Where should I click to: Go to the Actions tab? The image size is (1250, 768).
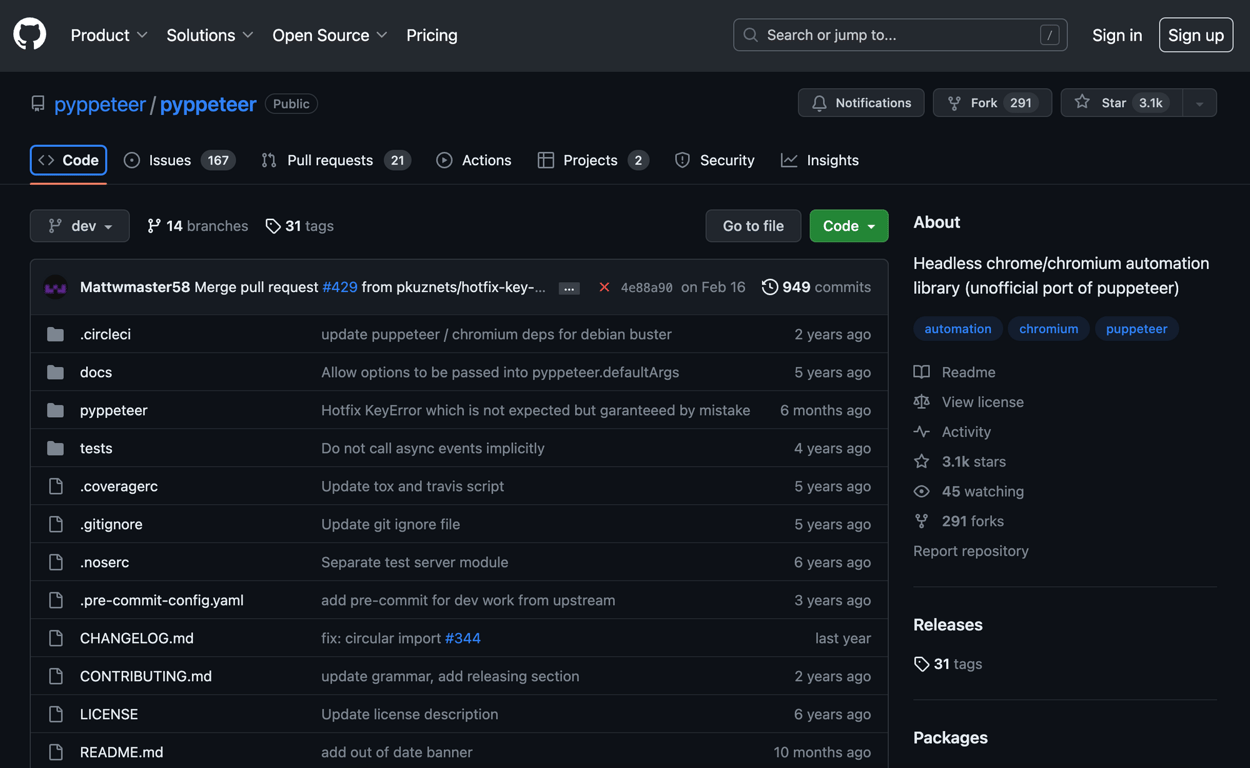click(x=474, y=160)
